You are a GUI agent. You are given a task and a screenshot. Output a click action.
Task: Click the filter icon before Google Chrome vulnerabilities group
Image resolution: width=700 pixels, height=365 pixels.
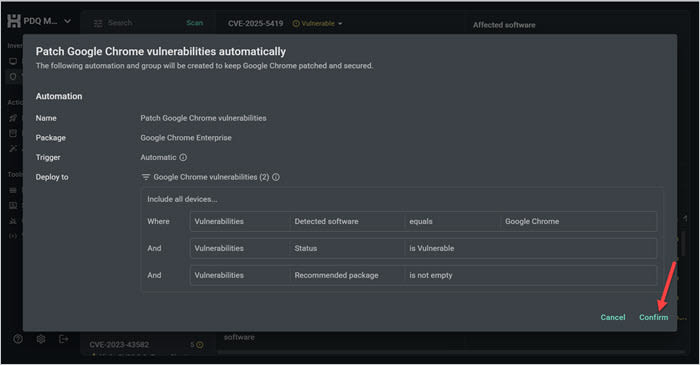[146, 177]
